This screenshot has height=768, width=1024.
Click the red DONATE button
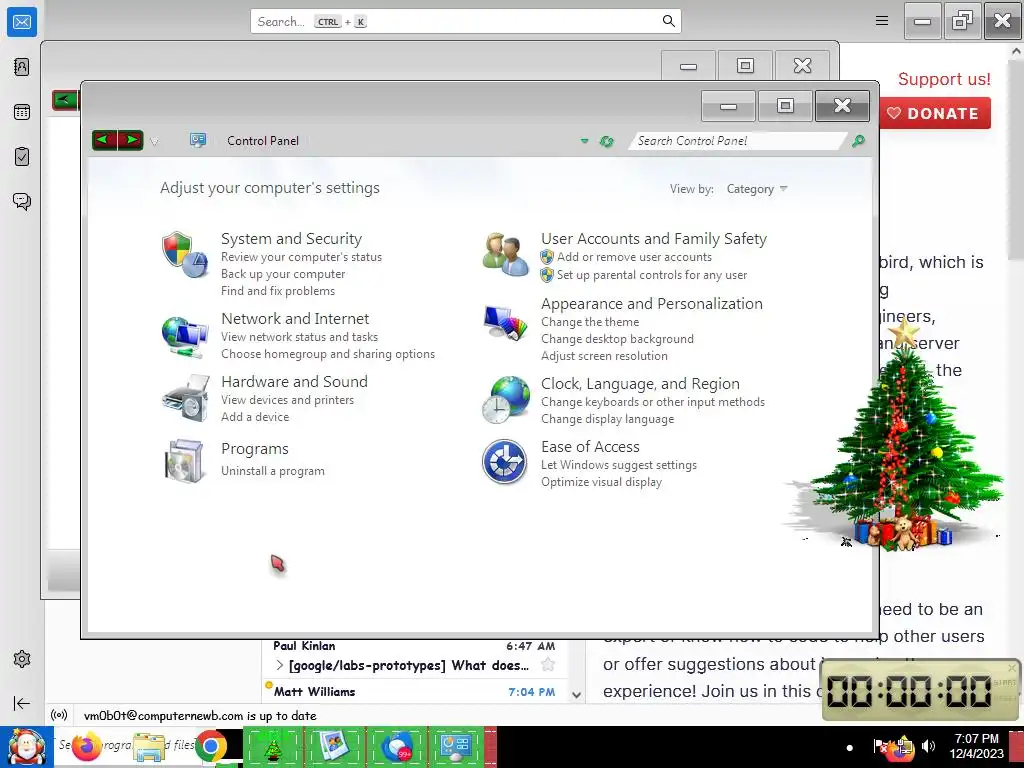click(x=935, y=113)
